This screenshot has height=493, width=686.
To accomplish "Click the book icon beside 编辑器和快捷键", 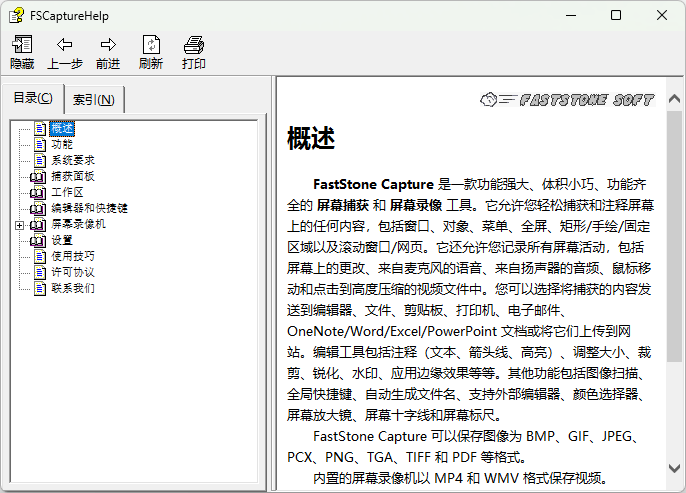I will (x=38, y=209).
